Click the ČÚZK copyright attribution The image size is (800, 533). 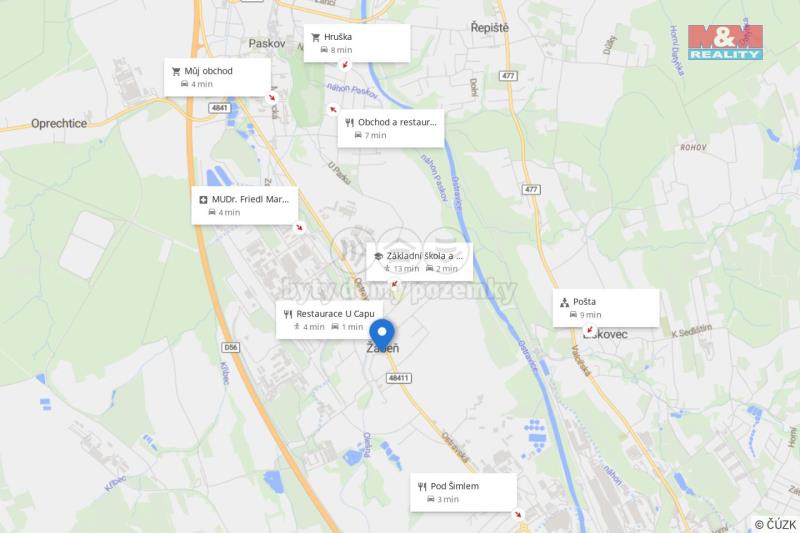[x=776, y=524]
